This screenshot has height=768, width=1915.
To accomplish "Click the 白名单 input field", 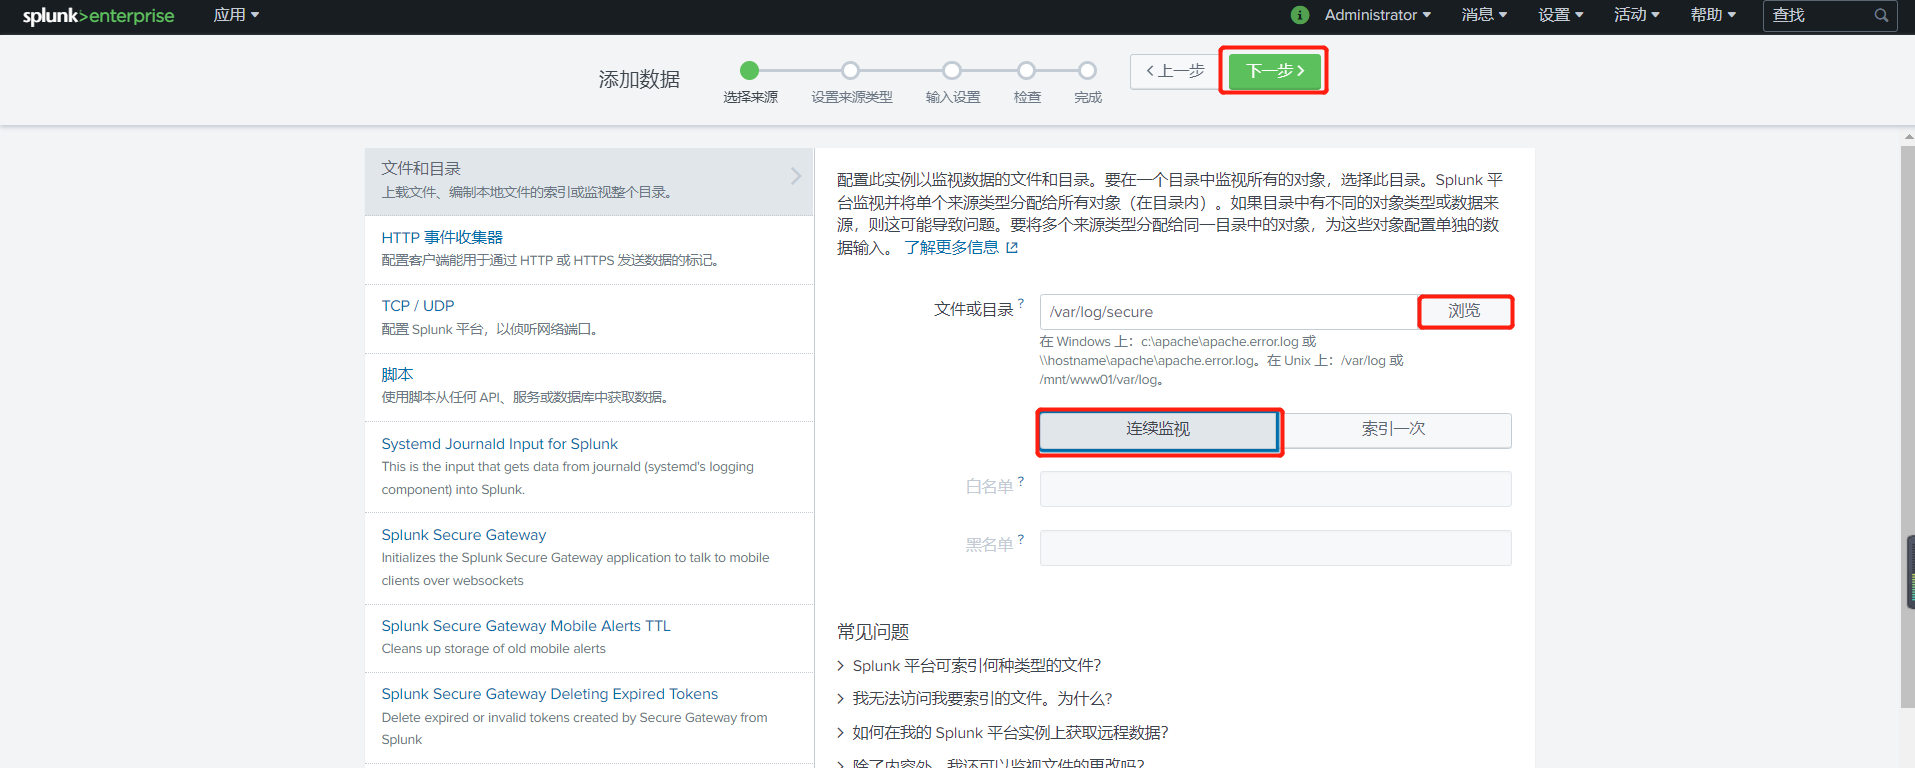I will [1276, 490].
